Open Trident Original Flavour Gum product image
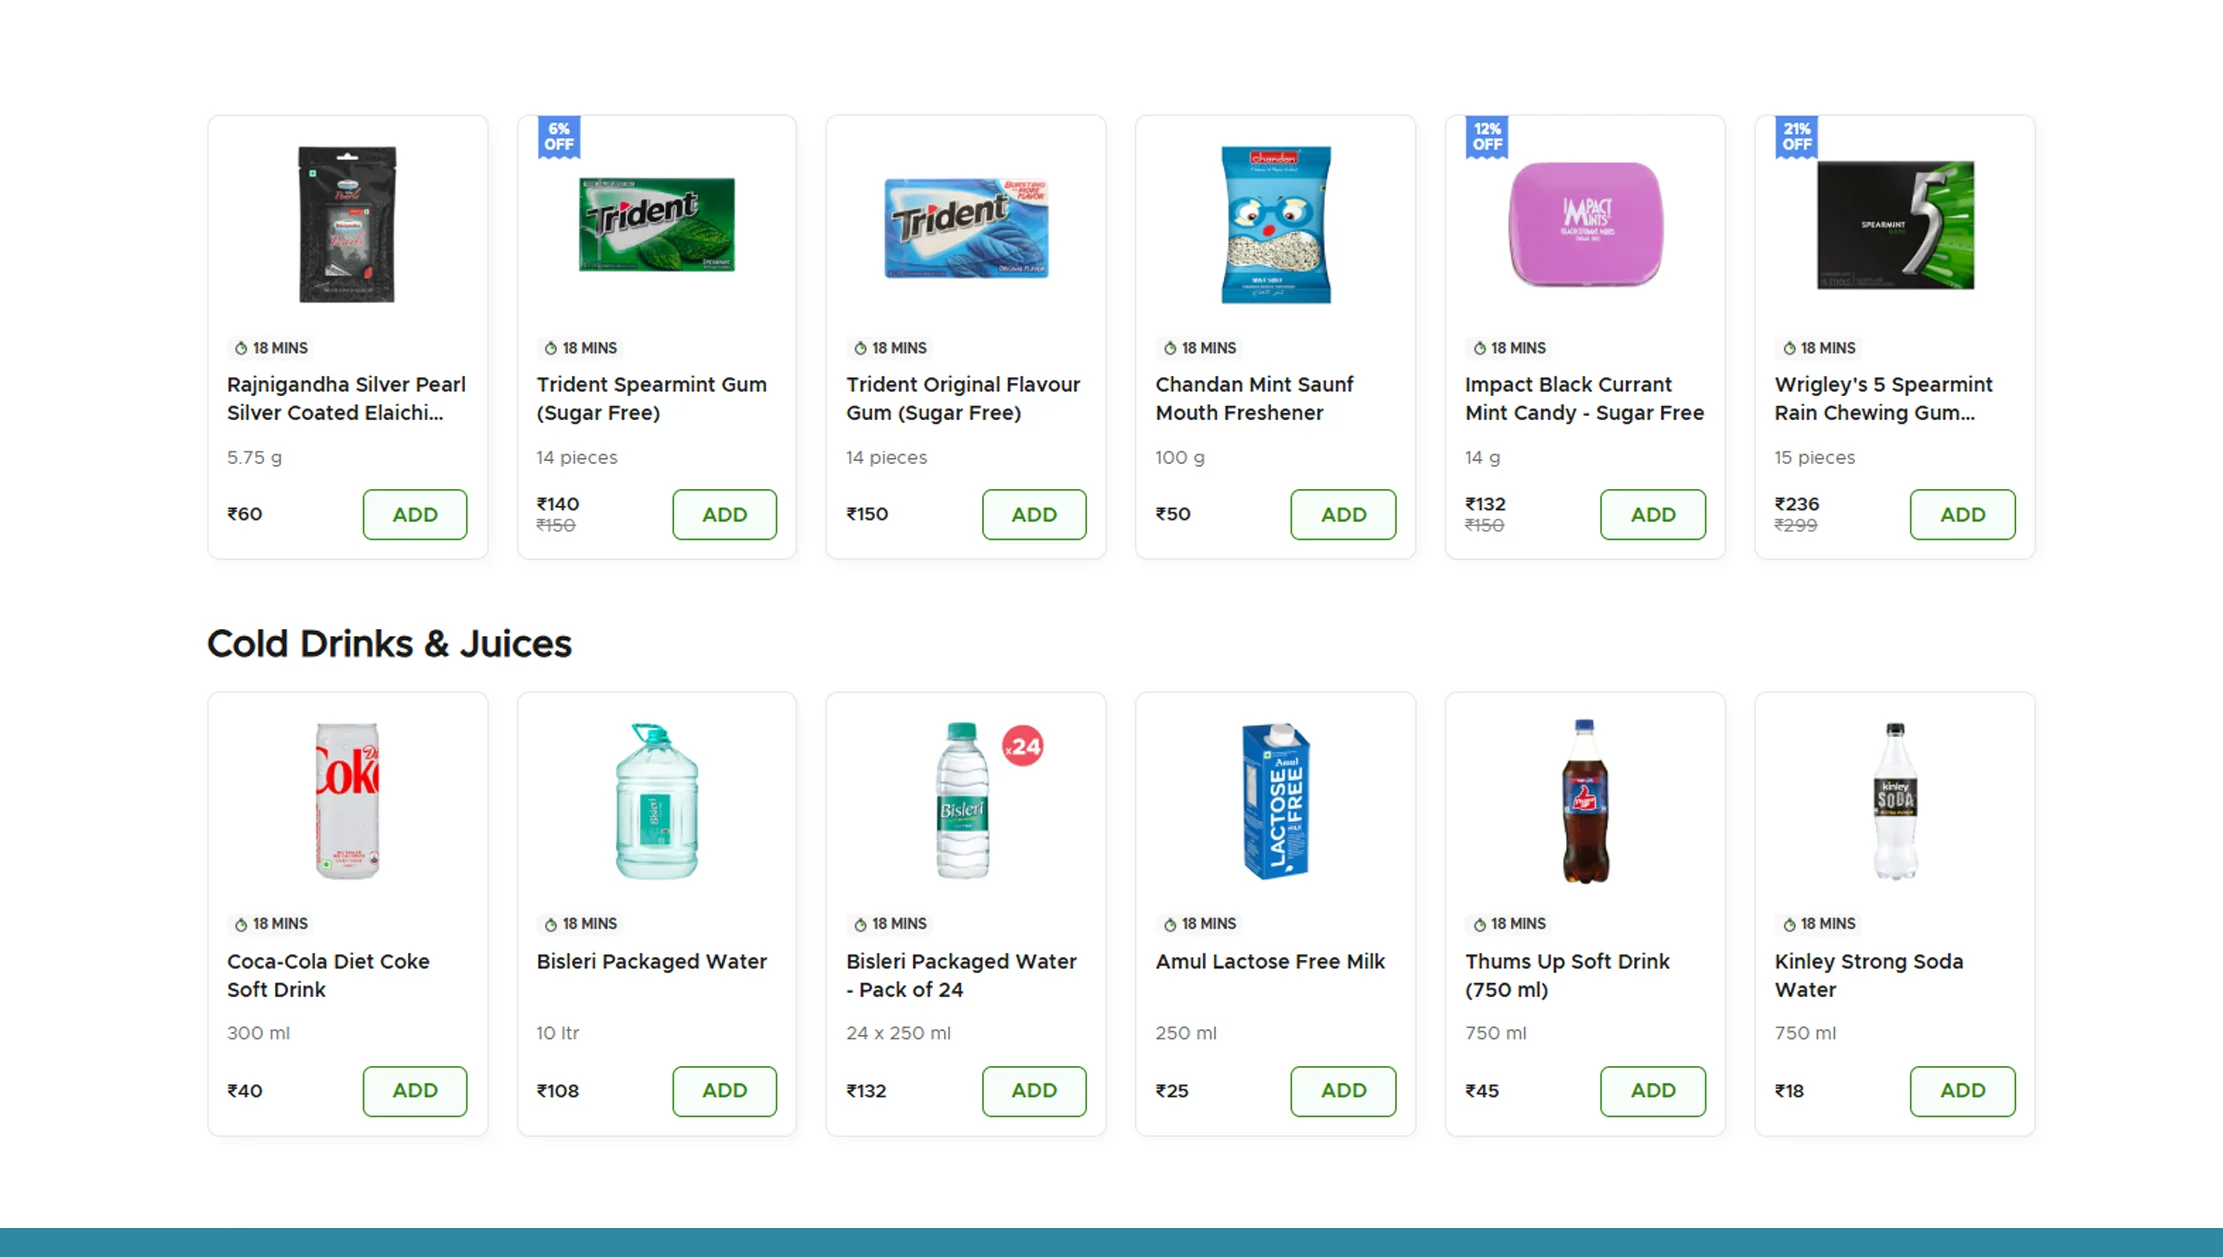The image size is (2223, 1257). coord(966,226)
